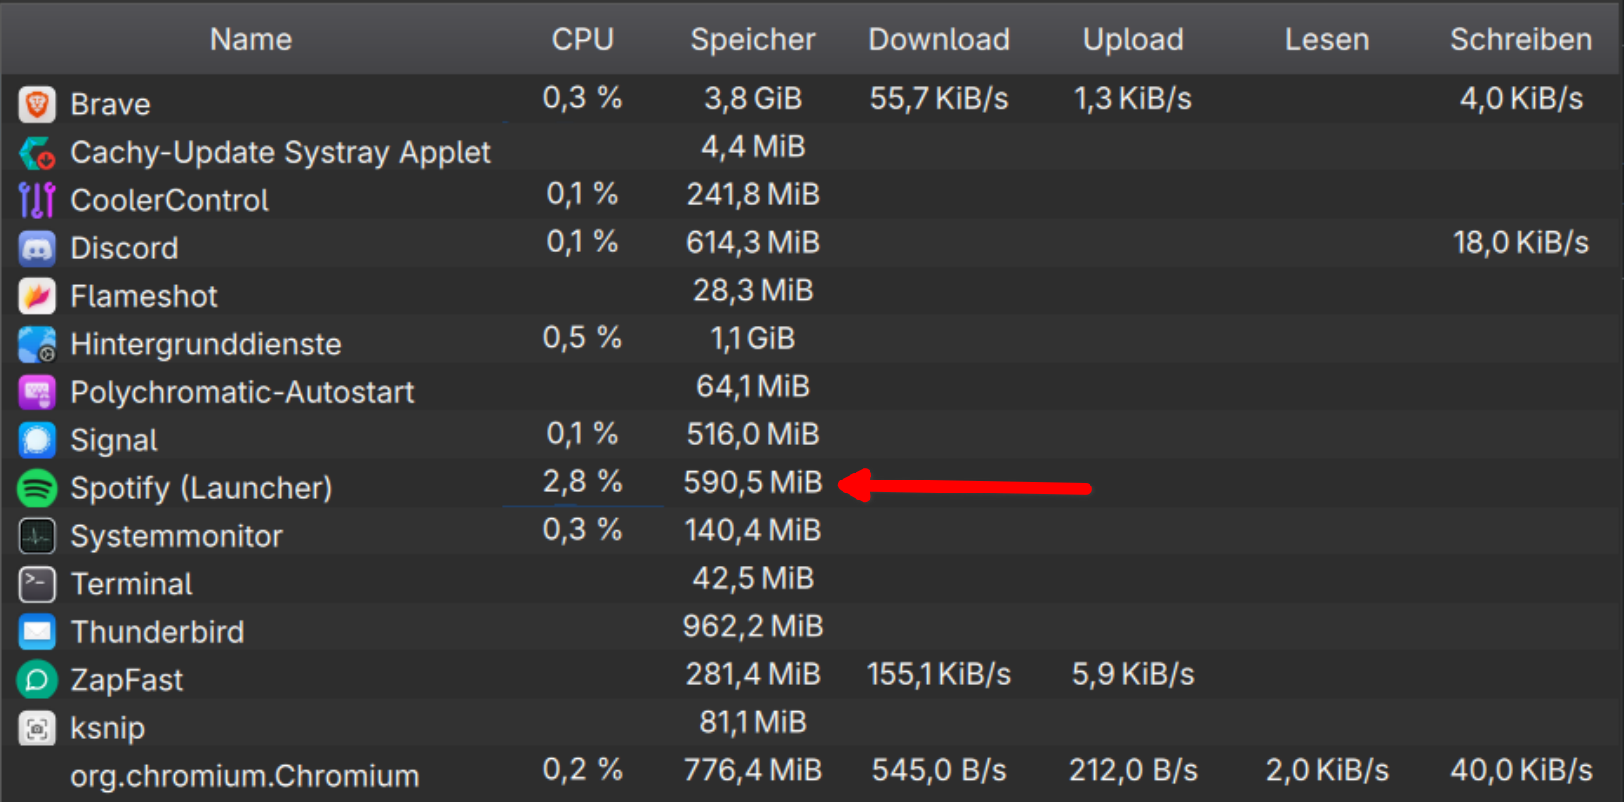Select the Hintergrunddienste row
Screen dimensions: 1624x802
coord(812,340)
